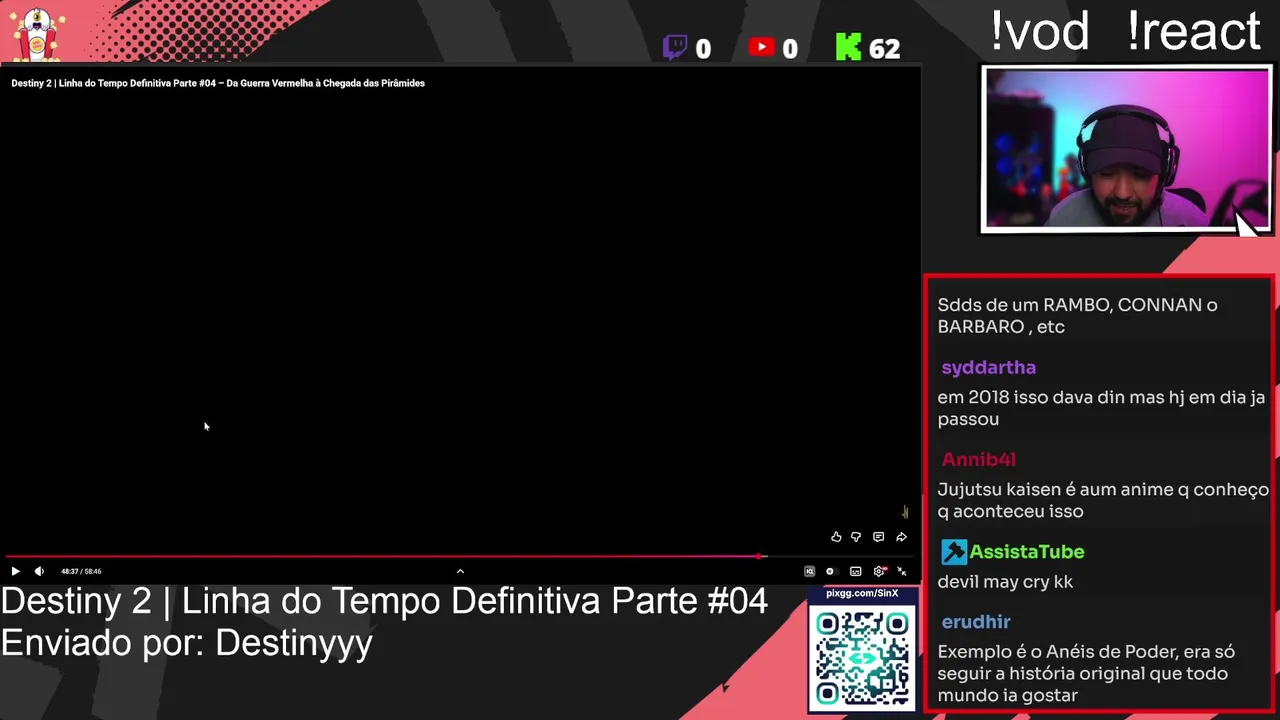Select chat username syddartha
The height and width of the screenshot is (720, 1280).
(x=988, y=367)
